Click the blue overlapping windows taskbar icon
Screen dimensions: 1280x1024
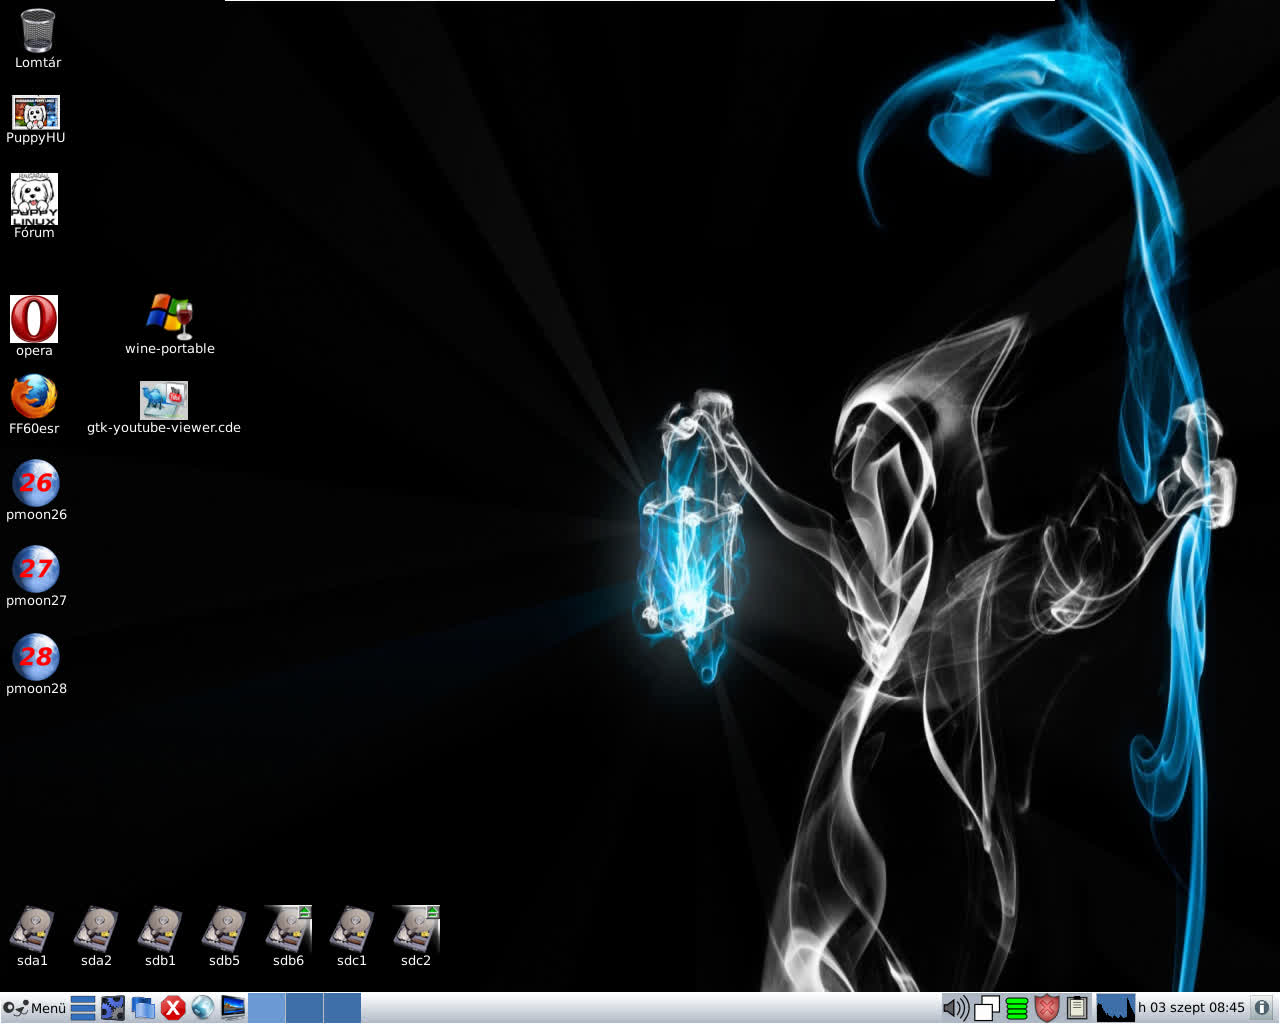pyautogui.click(x=143, y=1008)
